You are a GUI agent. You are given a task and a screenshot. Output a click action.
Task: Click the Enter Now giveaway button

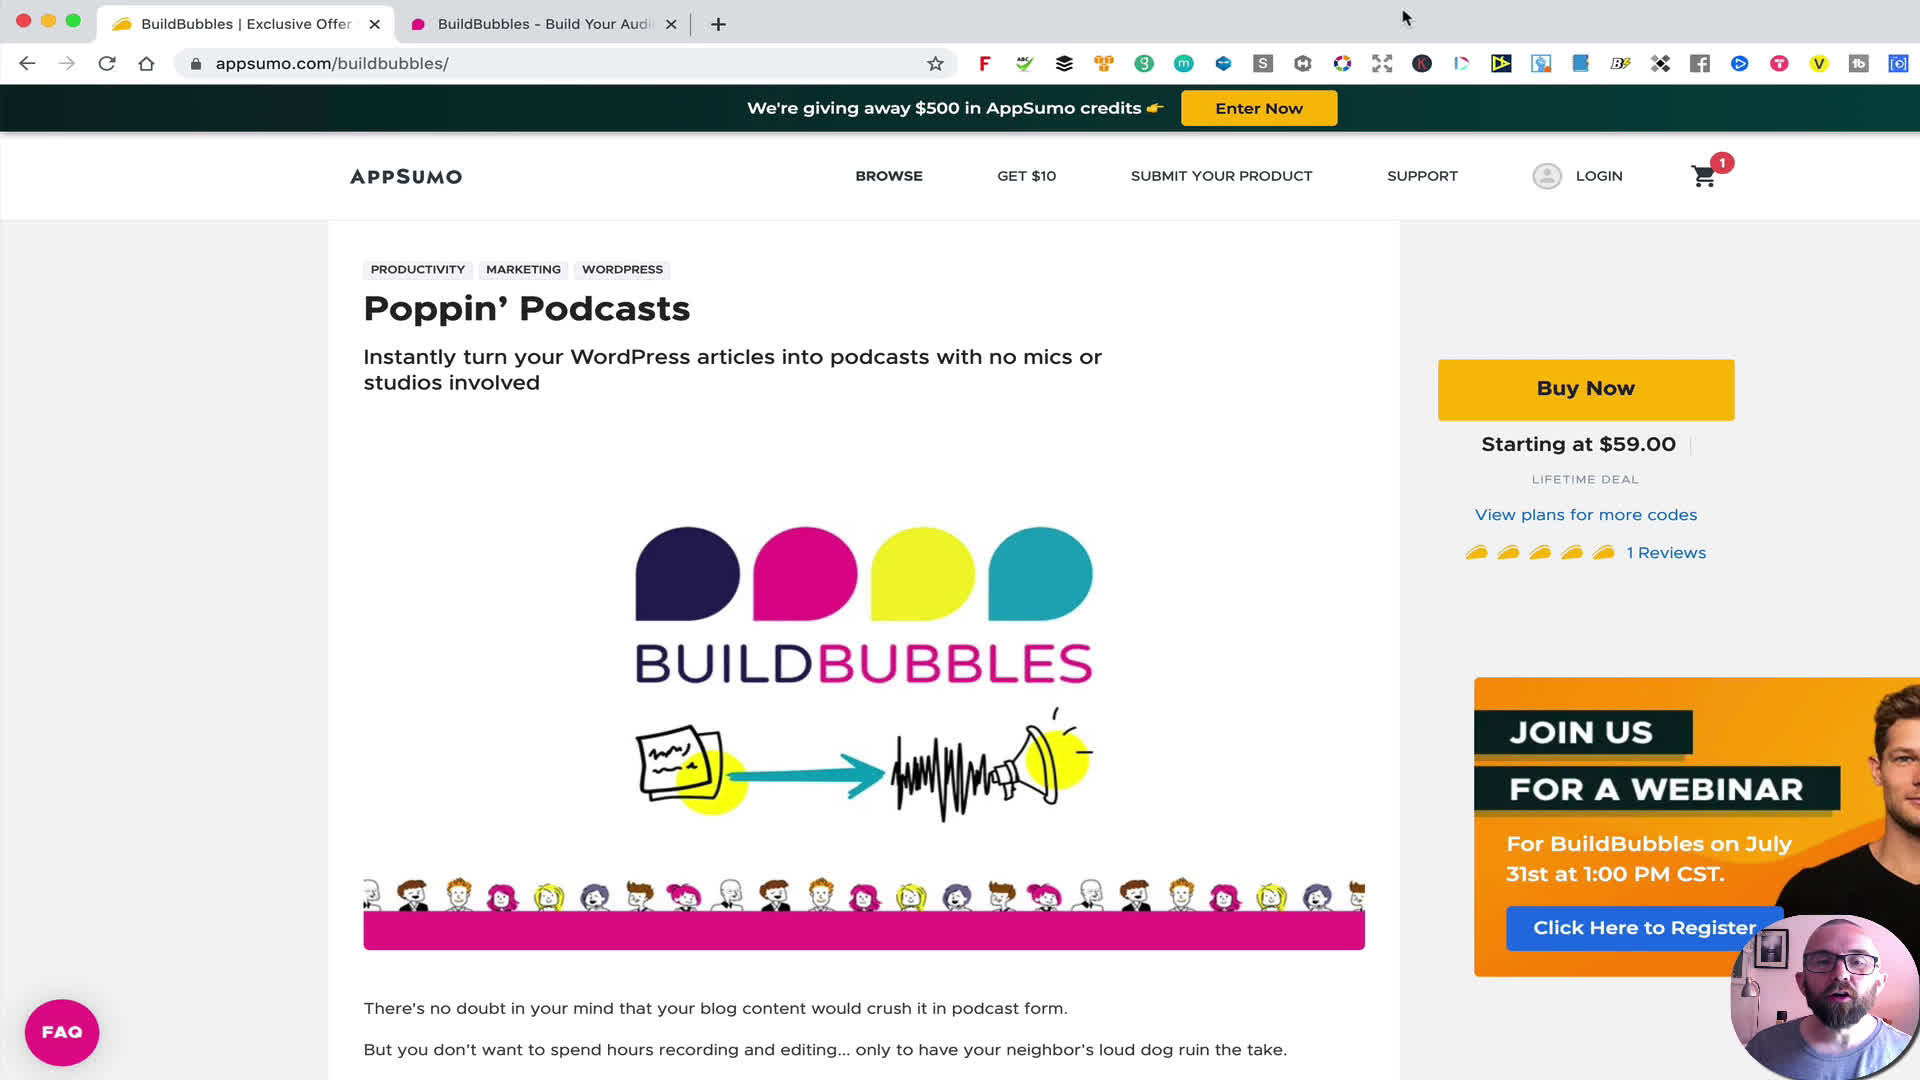click(1258, 108)
